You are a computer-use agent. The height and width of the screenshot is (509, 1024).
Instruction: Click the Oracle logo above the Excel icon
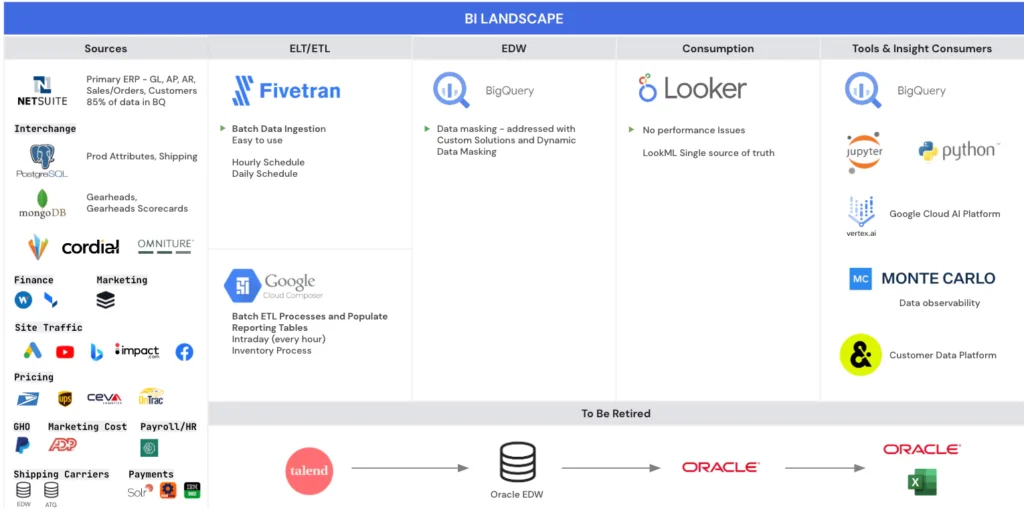click(921, 449)
